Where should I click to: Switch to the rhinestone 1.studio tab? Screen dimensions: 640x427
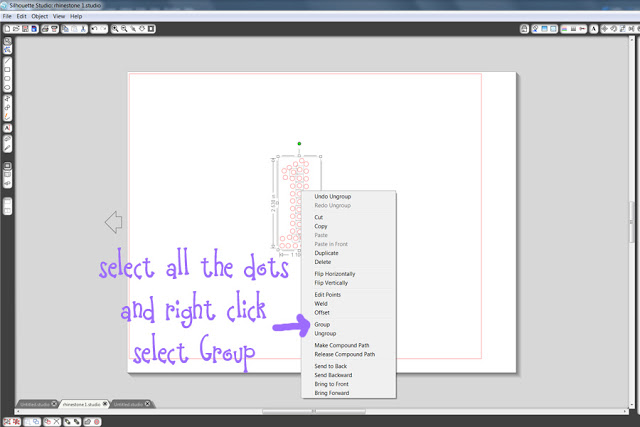83,403
